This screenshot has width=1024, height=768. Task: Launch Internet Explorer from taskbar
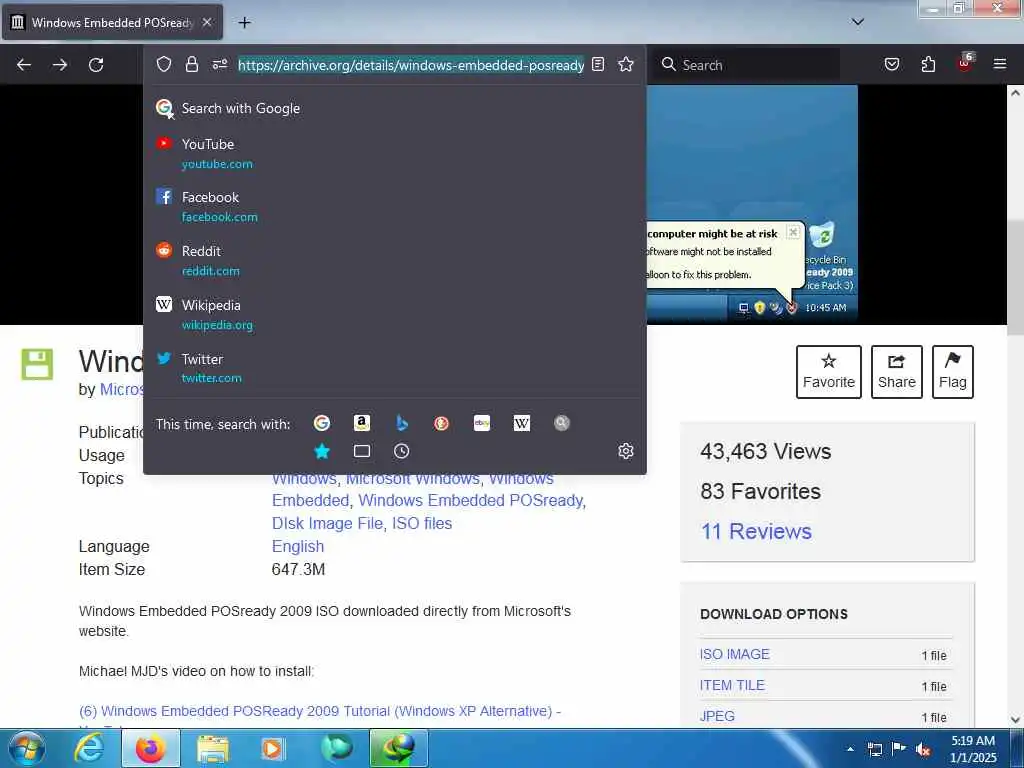tap(89, 748)
